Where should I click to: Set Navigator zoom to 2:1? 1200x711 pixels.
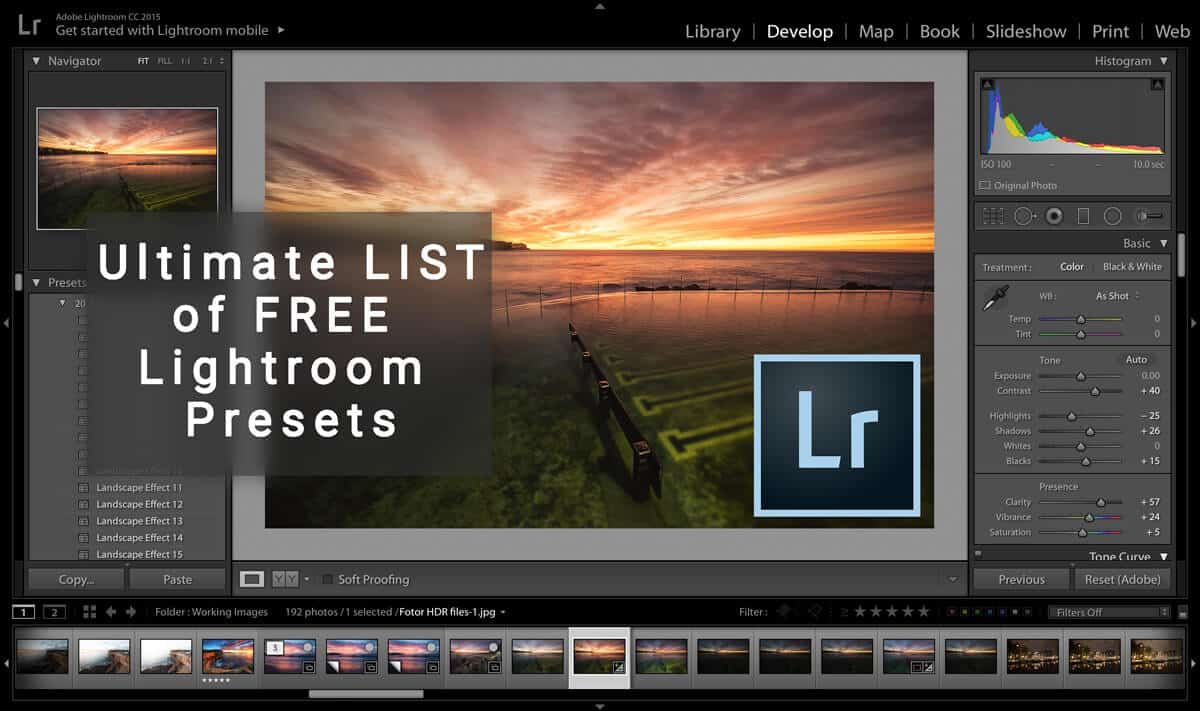pos(207,61)
